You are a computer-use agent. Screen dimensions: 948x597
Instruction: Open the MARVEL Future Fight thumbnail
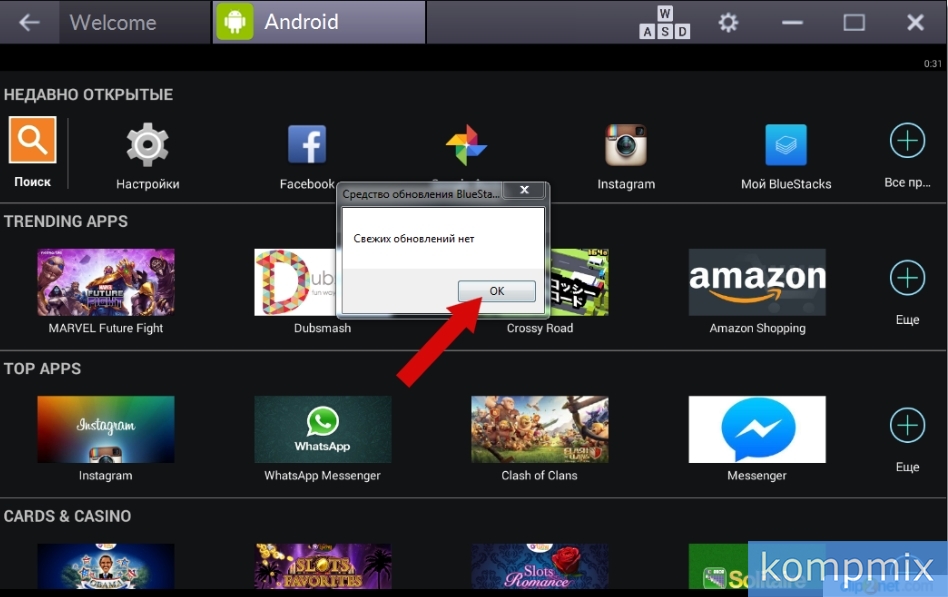[x=106, y=282]
